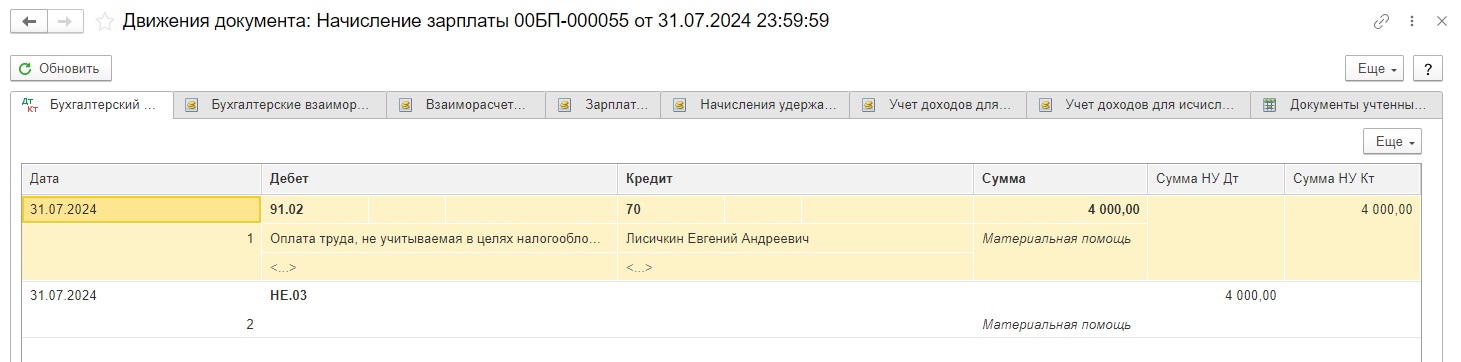Add document to favorites with star icon

pyautogui.click(x=104, y=21)
